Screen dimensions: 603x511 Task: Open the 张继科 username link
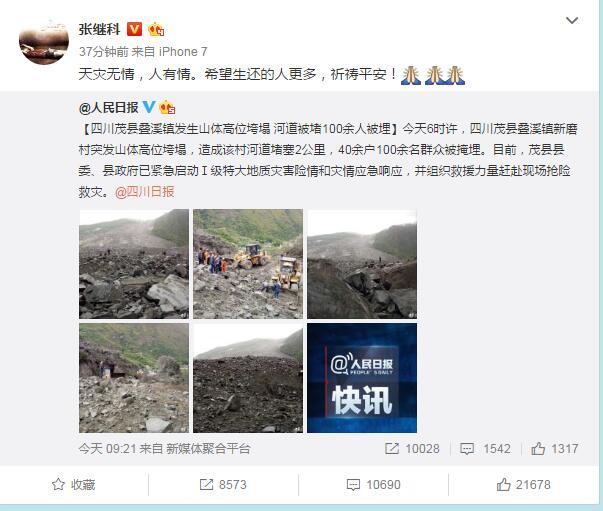(x=99, y=30)
